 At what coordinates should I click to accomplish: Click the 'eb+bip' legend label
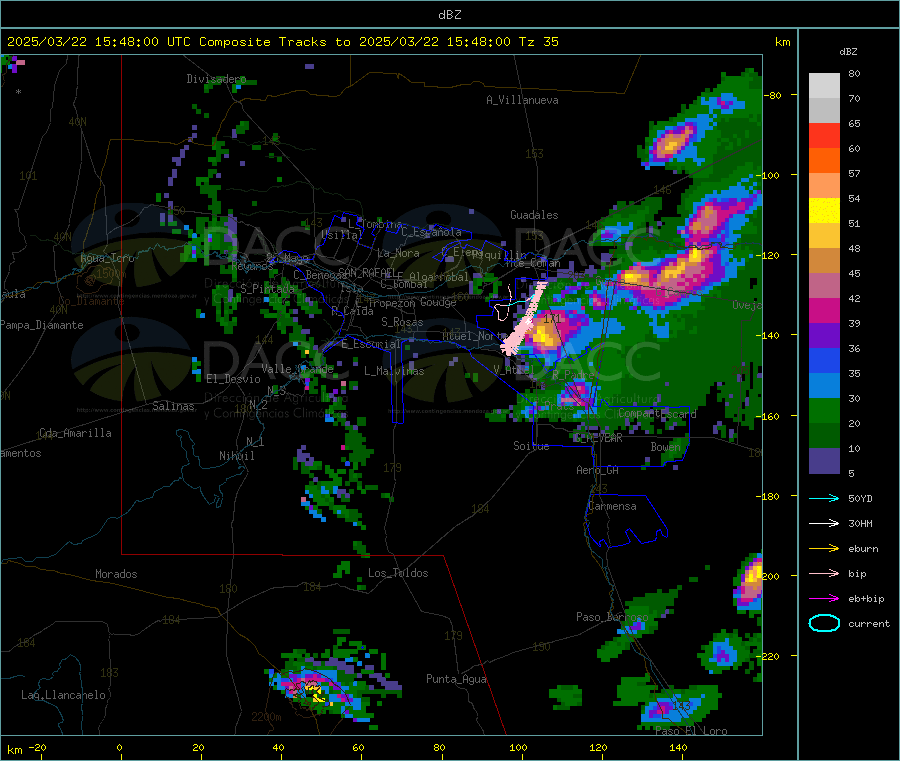(x=866, y=599)
